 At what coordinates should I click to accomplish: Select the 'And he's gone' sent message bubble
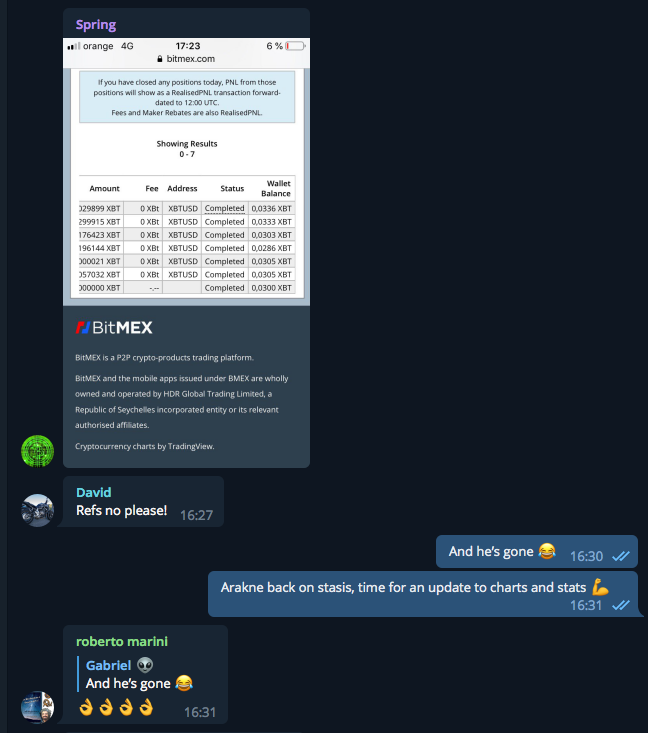537,552
